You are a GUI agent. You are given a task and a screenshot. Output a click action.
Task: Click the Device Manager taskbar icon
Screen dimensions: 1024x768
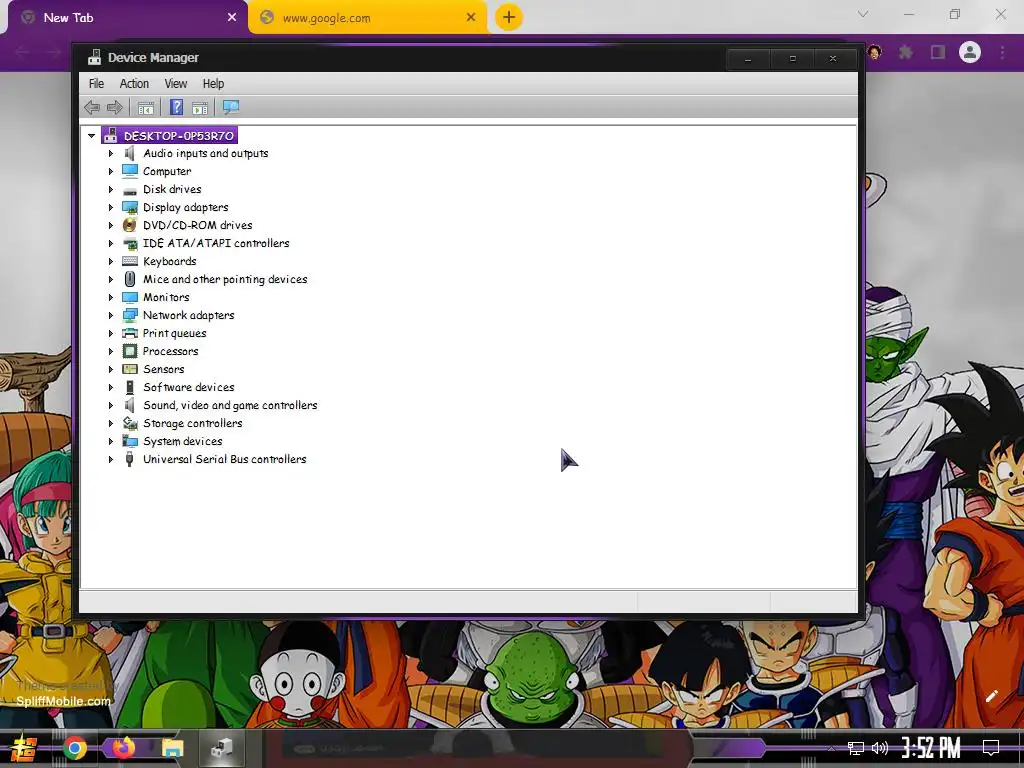pos(221,748)
